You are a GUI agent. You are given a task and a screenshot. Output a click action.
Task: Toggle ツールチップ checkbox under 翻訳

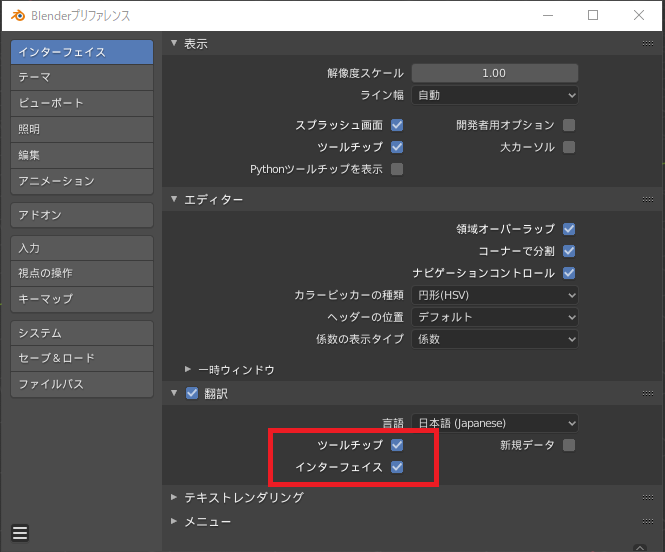pos(397,445)
